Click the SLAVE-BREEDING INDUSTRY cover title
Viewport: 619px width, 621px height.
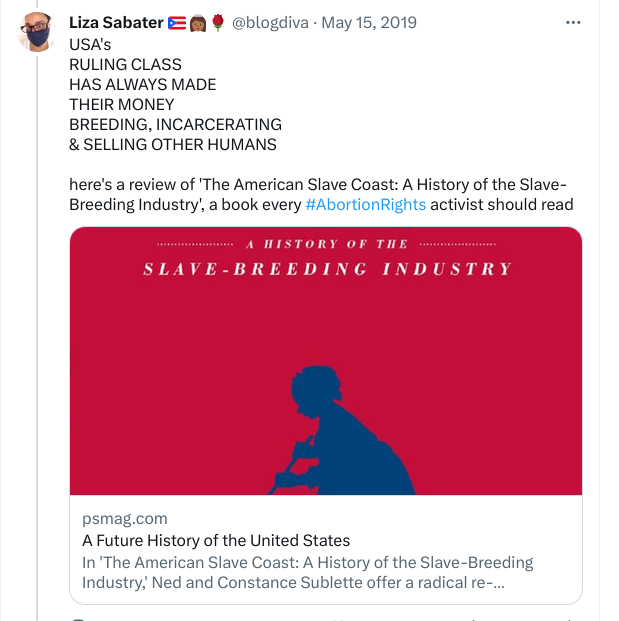[x=327, y=269]
